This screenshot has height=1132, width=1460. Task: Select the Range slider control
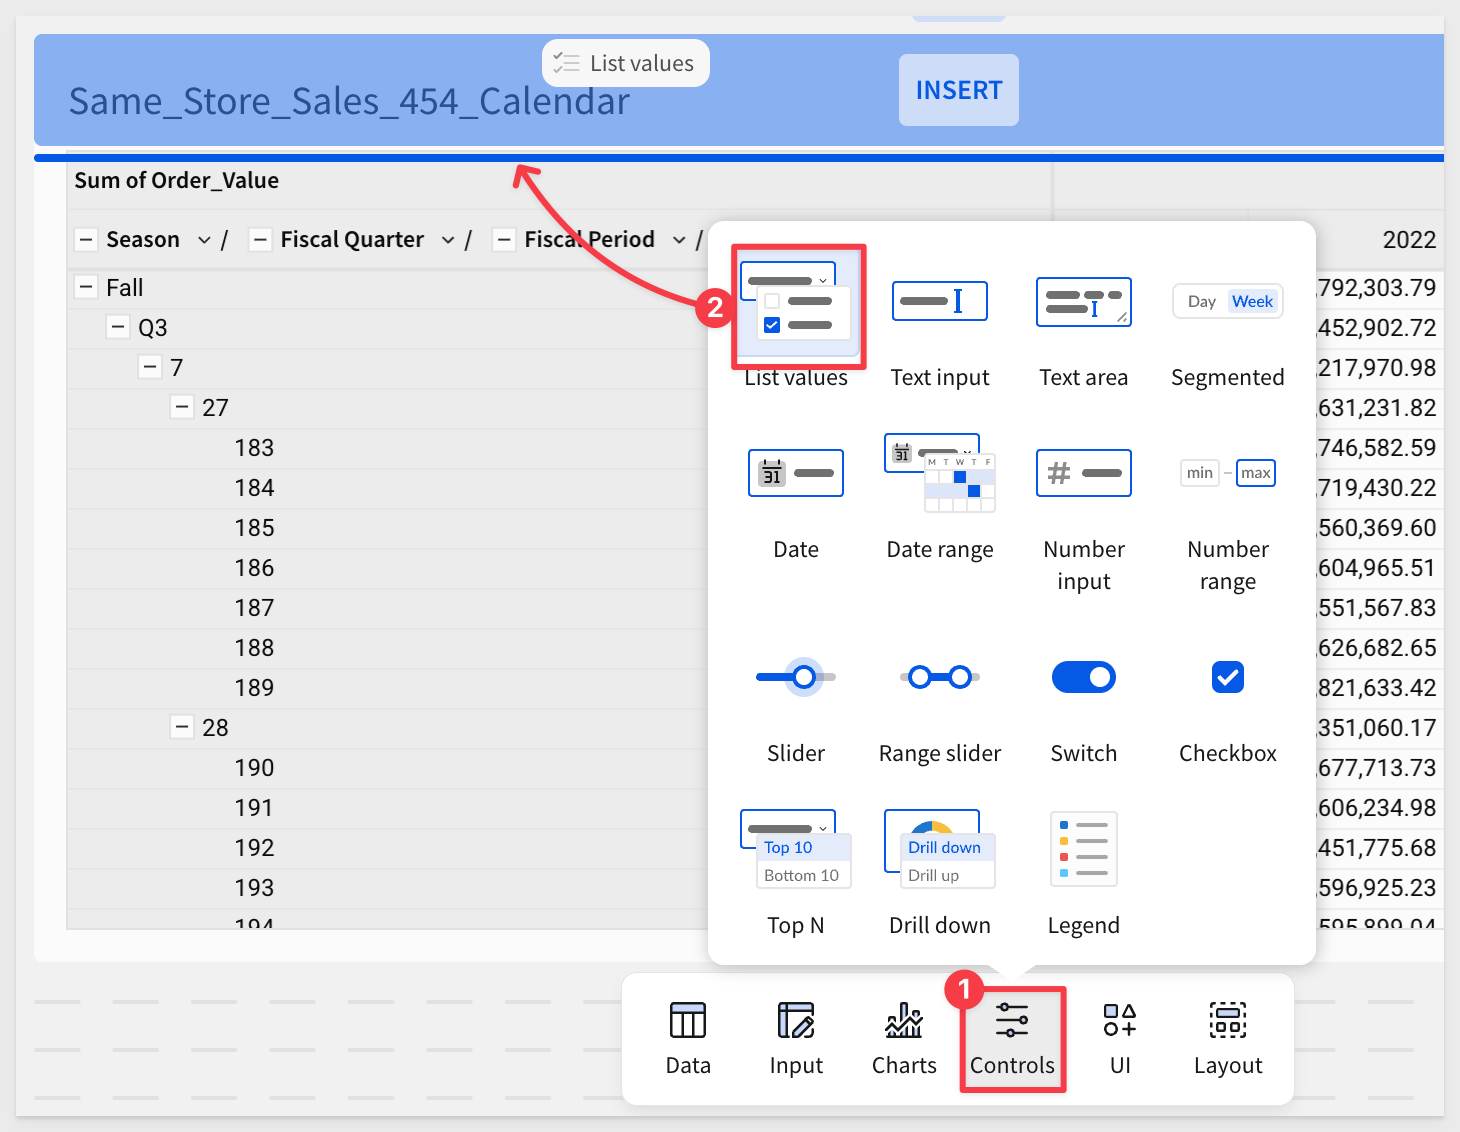939,678
